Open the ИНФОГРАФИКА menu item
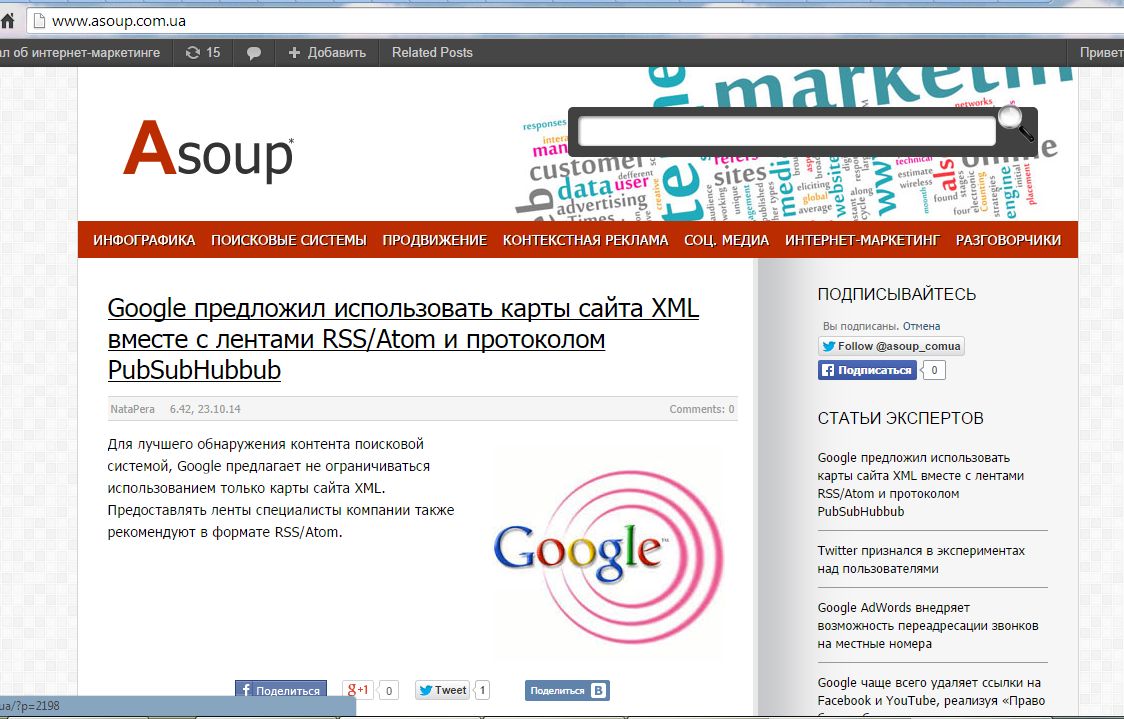 click(144, 240)
